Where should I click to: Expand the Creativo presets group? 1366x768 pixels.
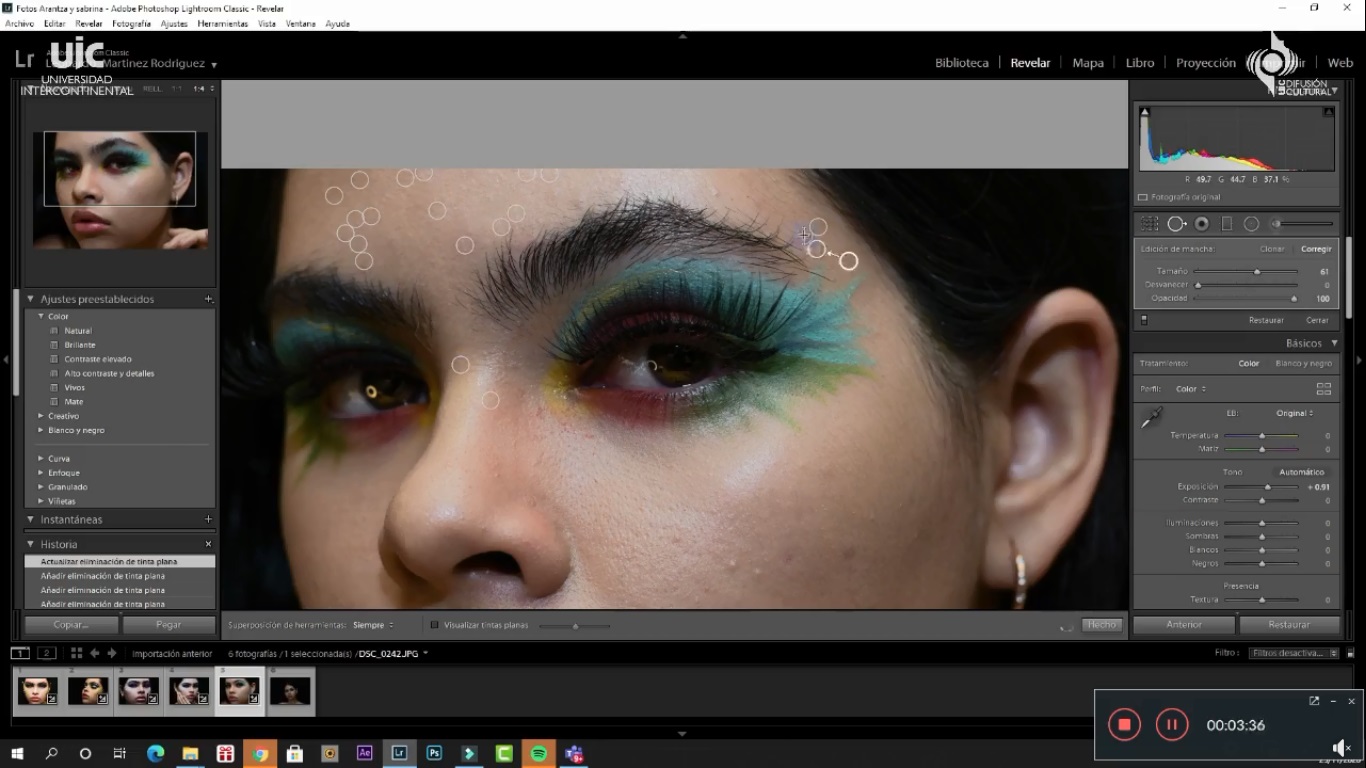tap(41, 416)
